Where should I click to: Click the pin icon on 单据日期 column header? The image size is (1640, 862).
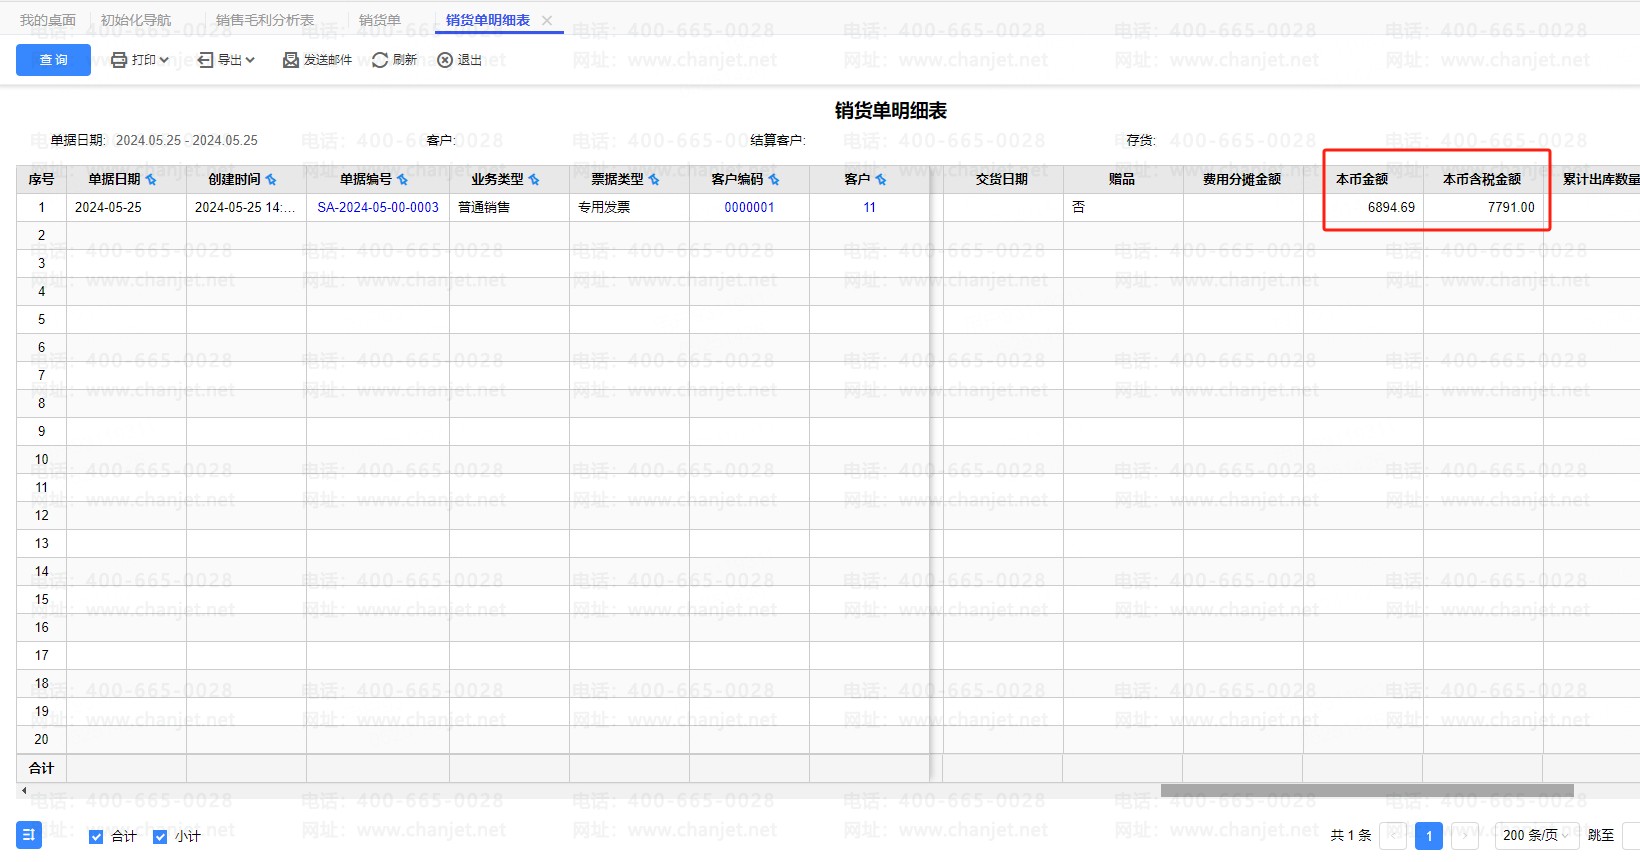[151, 180]
